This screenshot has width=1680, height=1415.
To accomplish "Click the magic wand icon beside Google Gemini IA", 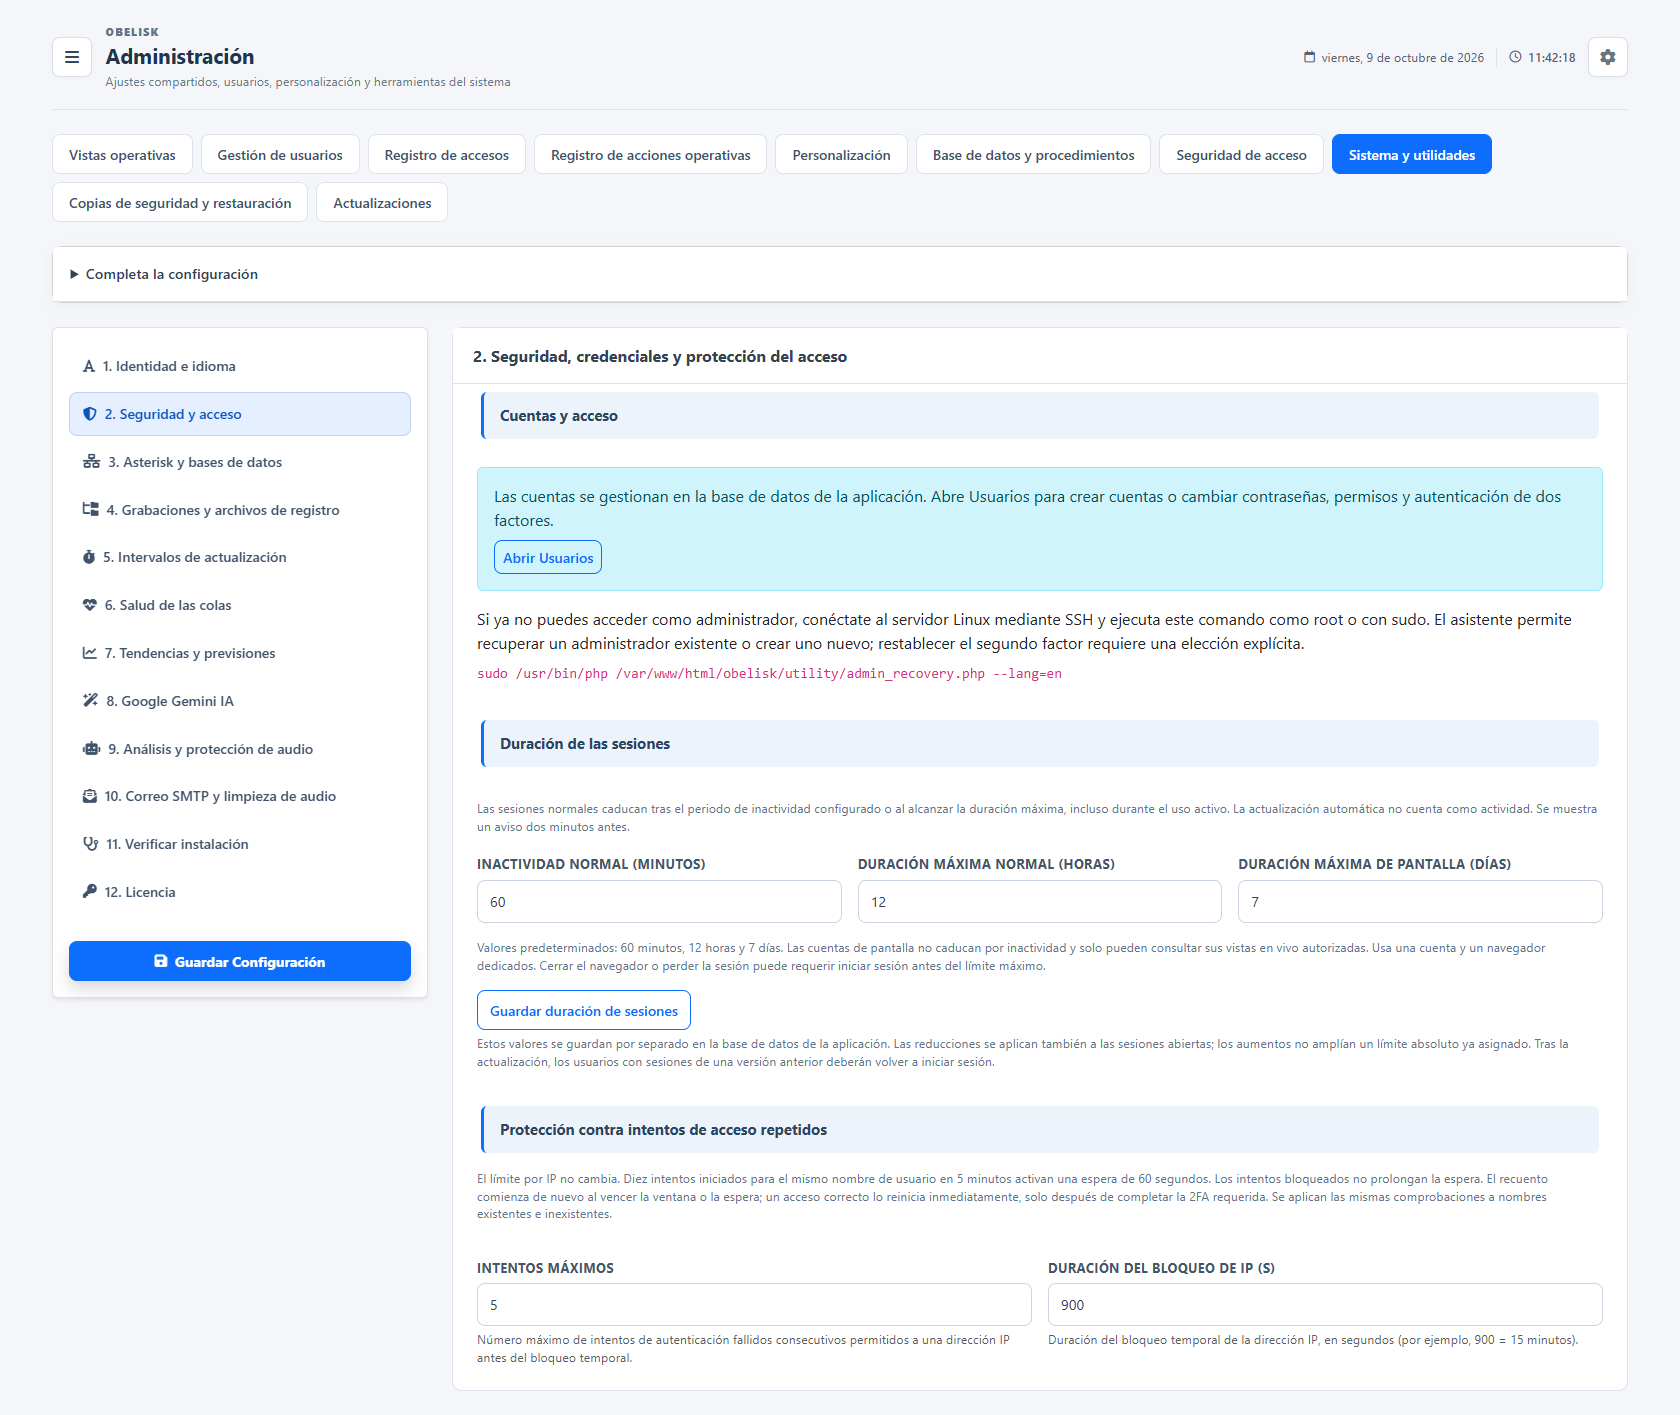I will pyautogui.click(x=90, y=701).
